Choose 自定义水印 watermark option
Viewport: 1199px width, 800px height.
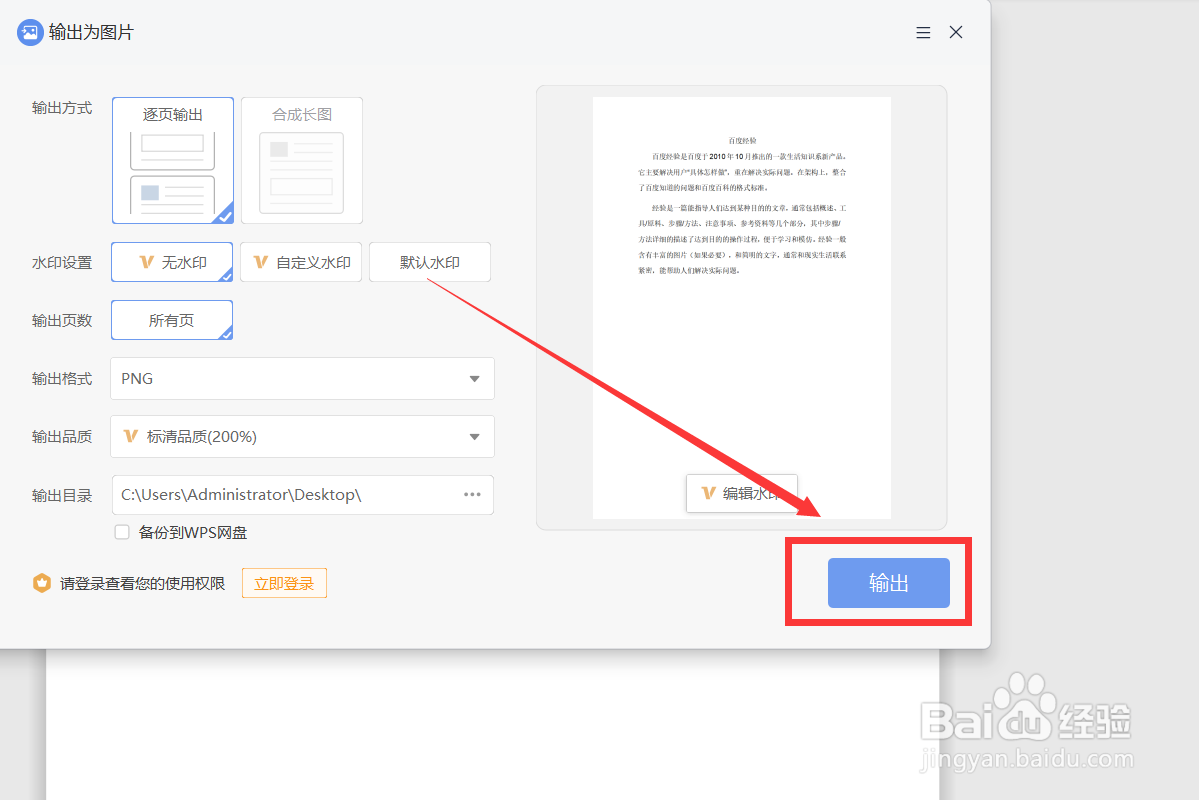301,262
